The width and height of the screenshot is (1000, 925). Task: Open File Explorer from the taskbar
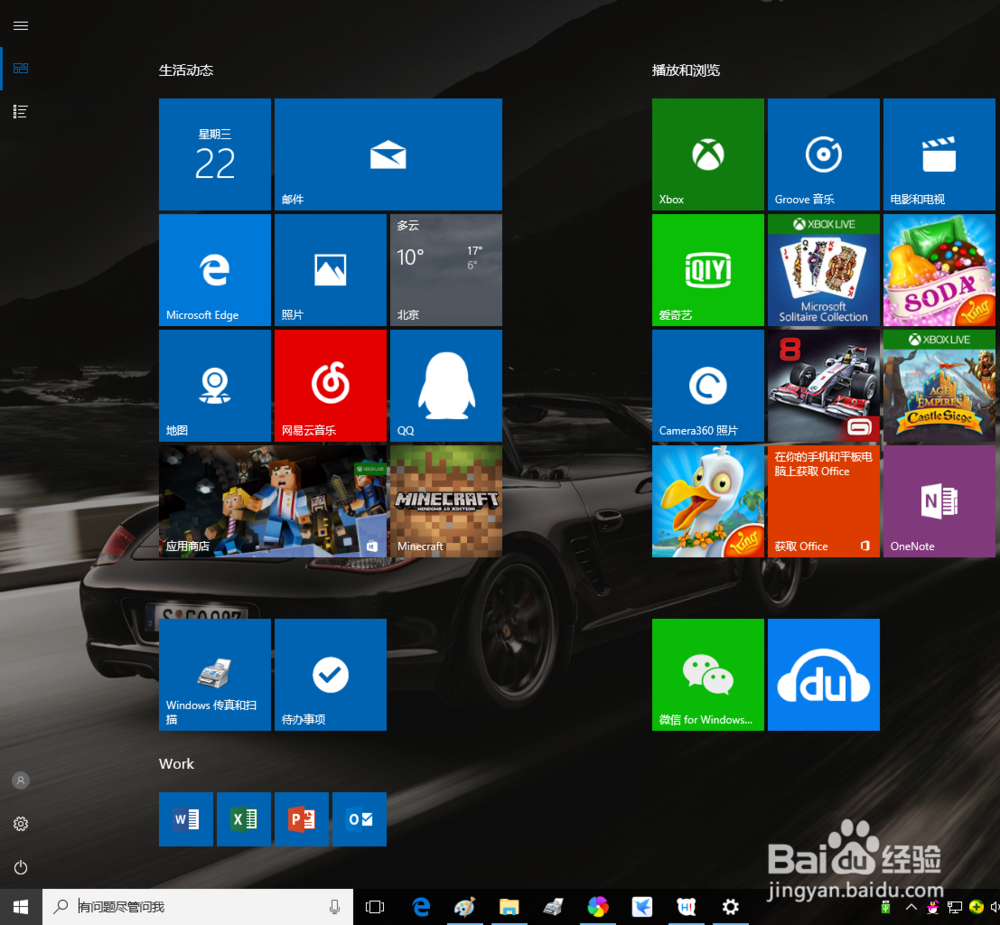pos(509,906)
